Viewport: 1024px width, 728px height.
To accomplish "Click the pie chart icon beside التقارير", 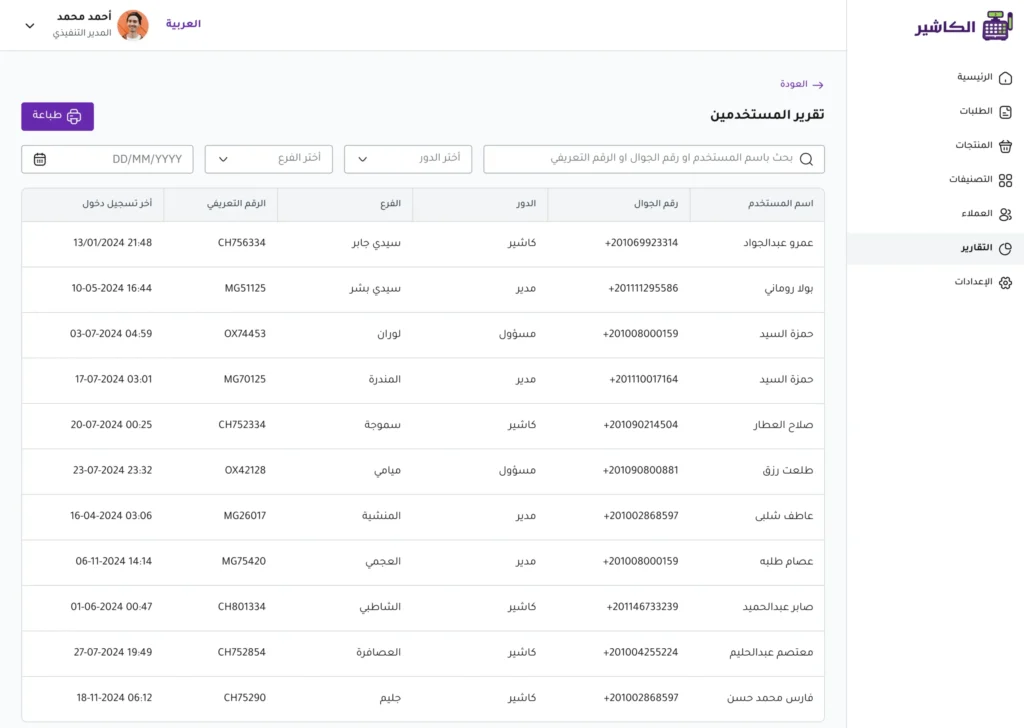I will click(x=1005, y=248).
